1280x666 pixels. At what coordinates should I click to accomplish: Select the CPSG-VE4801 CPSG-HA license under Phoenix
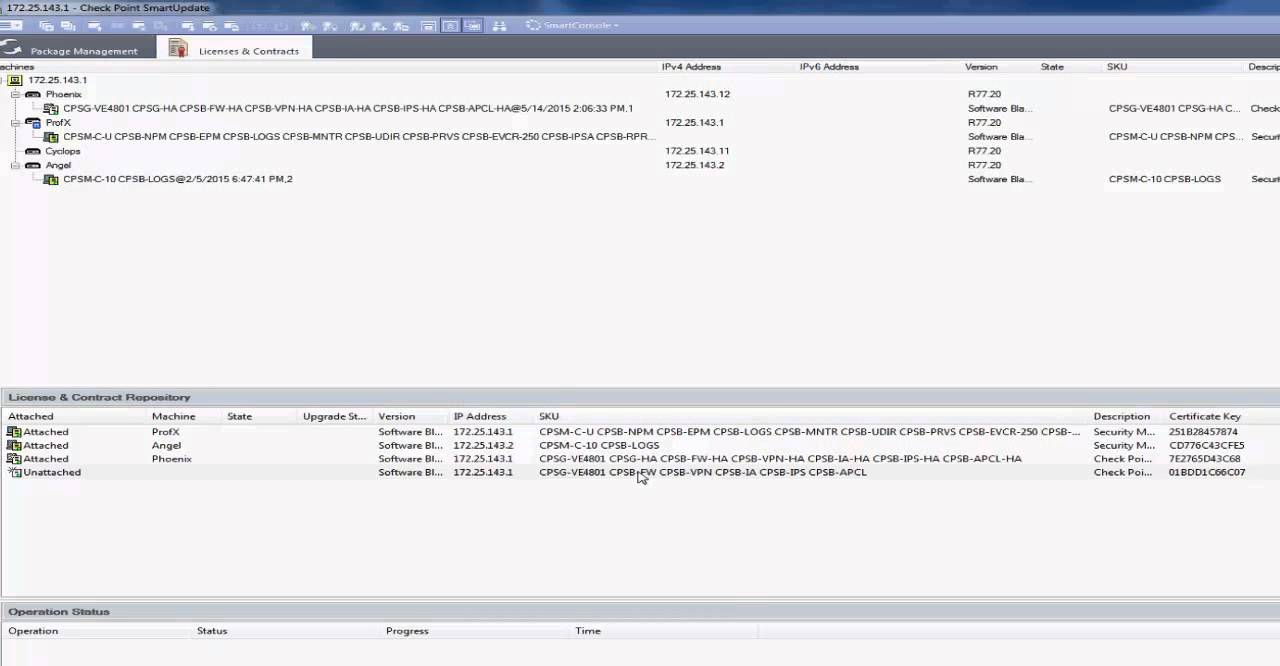[x=348, y=108]
